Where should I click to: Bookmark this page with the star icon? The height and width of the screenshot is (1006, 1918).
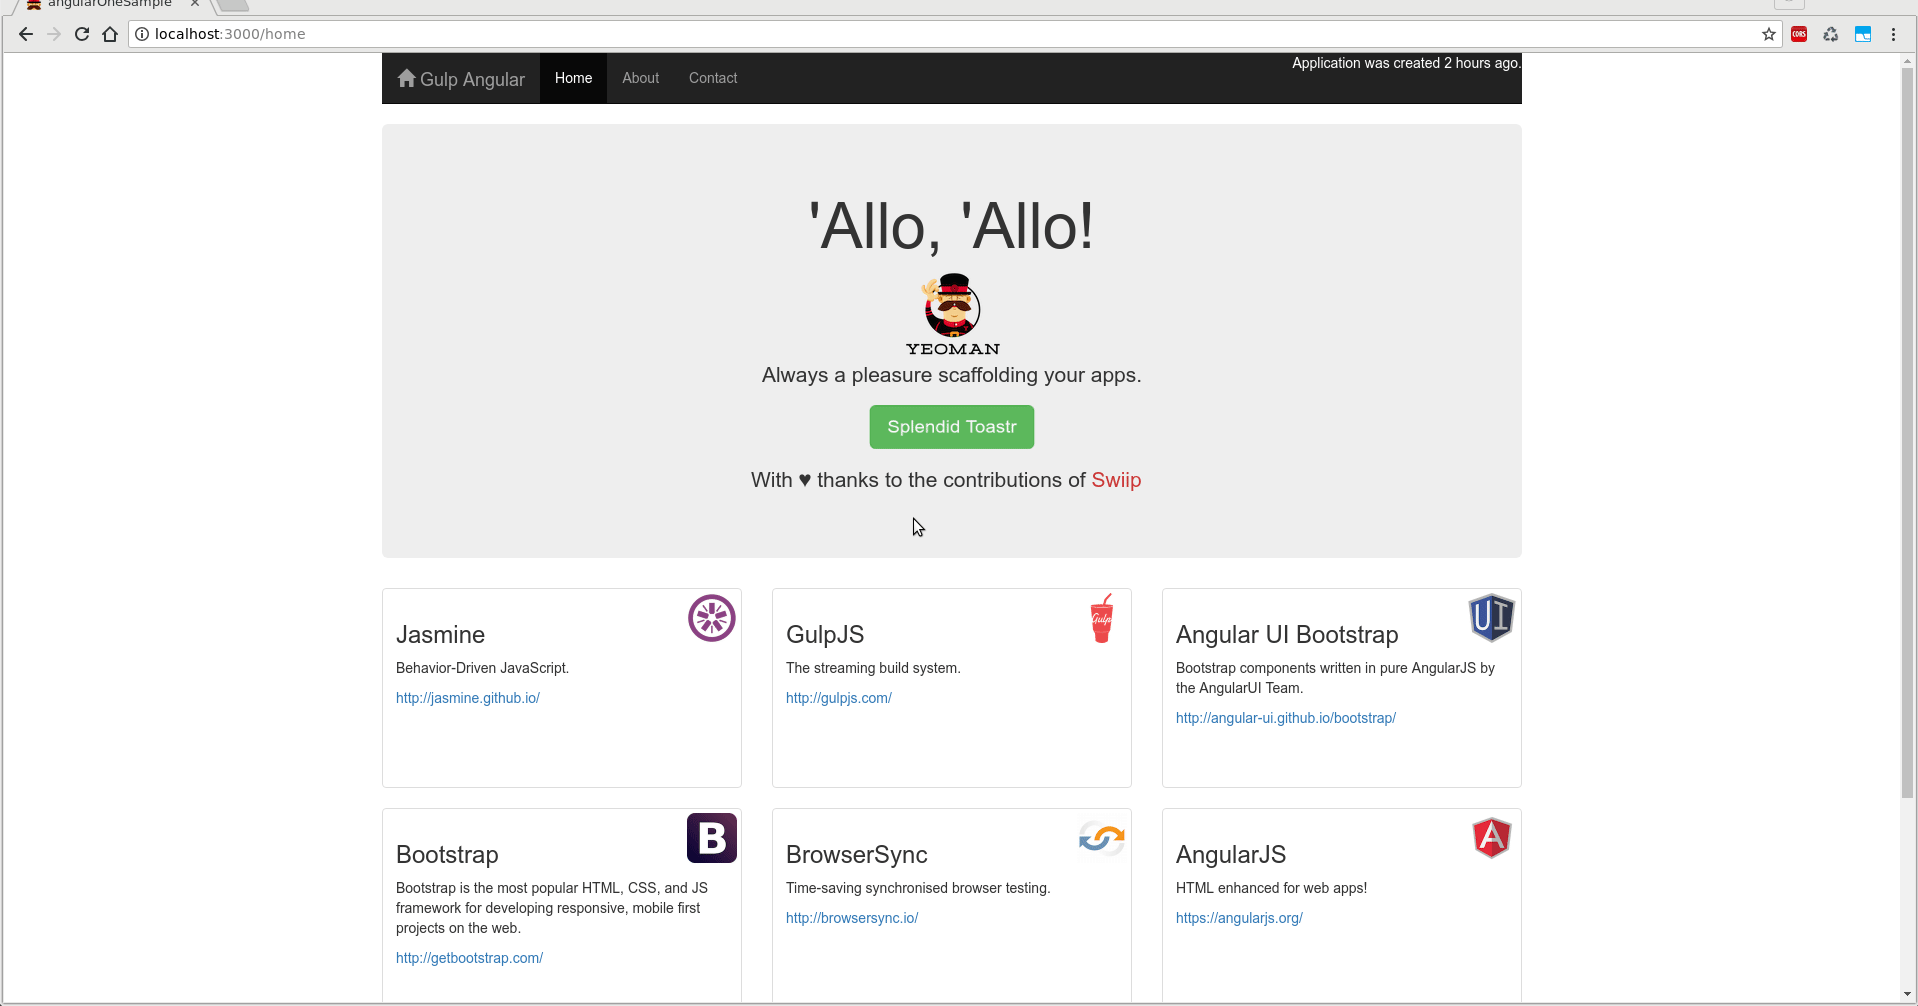click(1769, 34)
